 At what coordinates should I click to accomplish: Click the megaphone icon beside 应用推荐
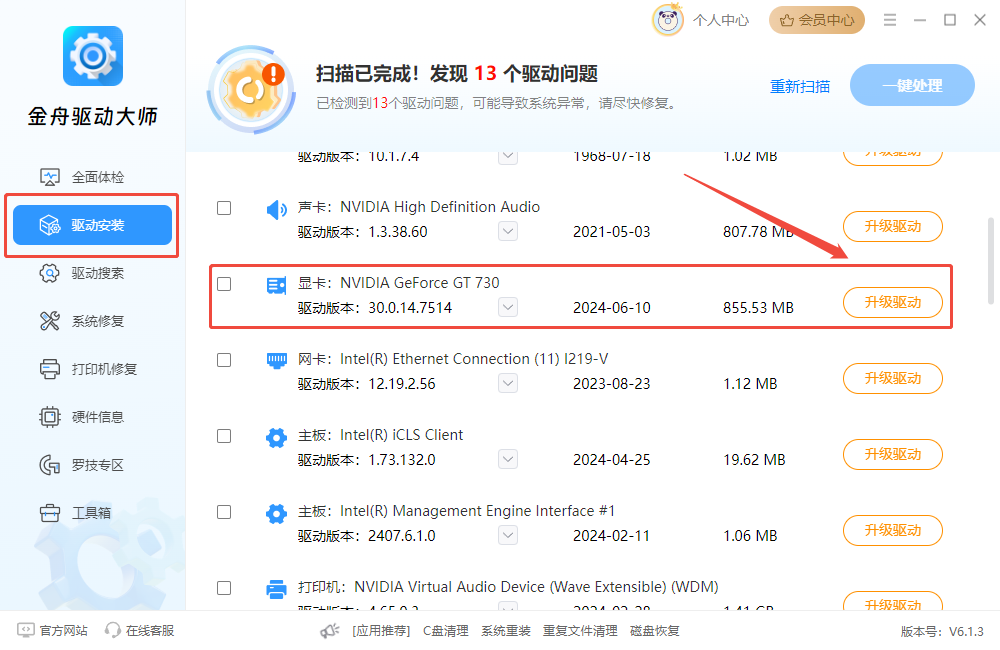click(330, 631)
